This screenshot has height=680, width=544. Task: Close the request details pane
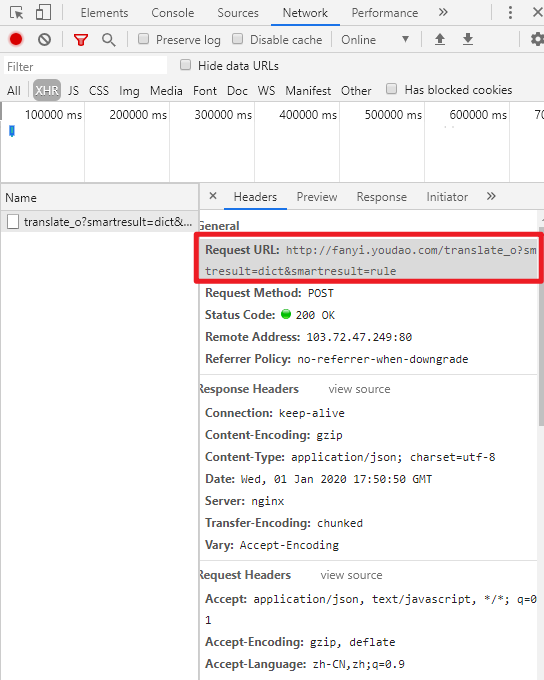tap(213, 196)
